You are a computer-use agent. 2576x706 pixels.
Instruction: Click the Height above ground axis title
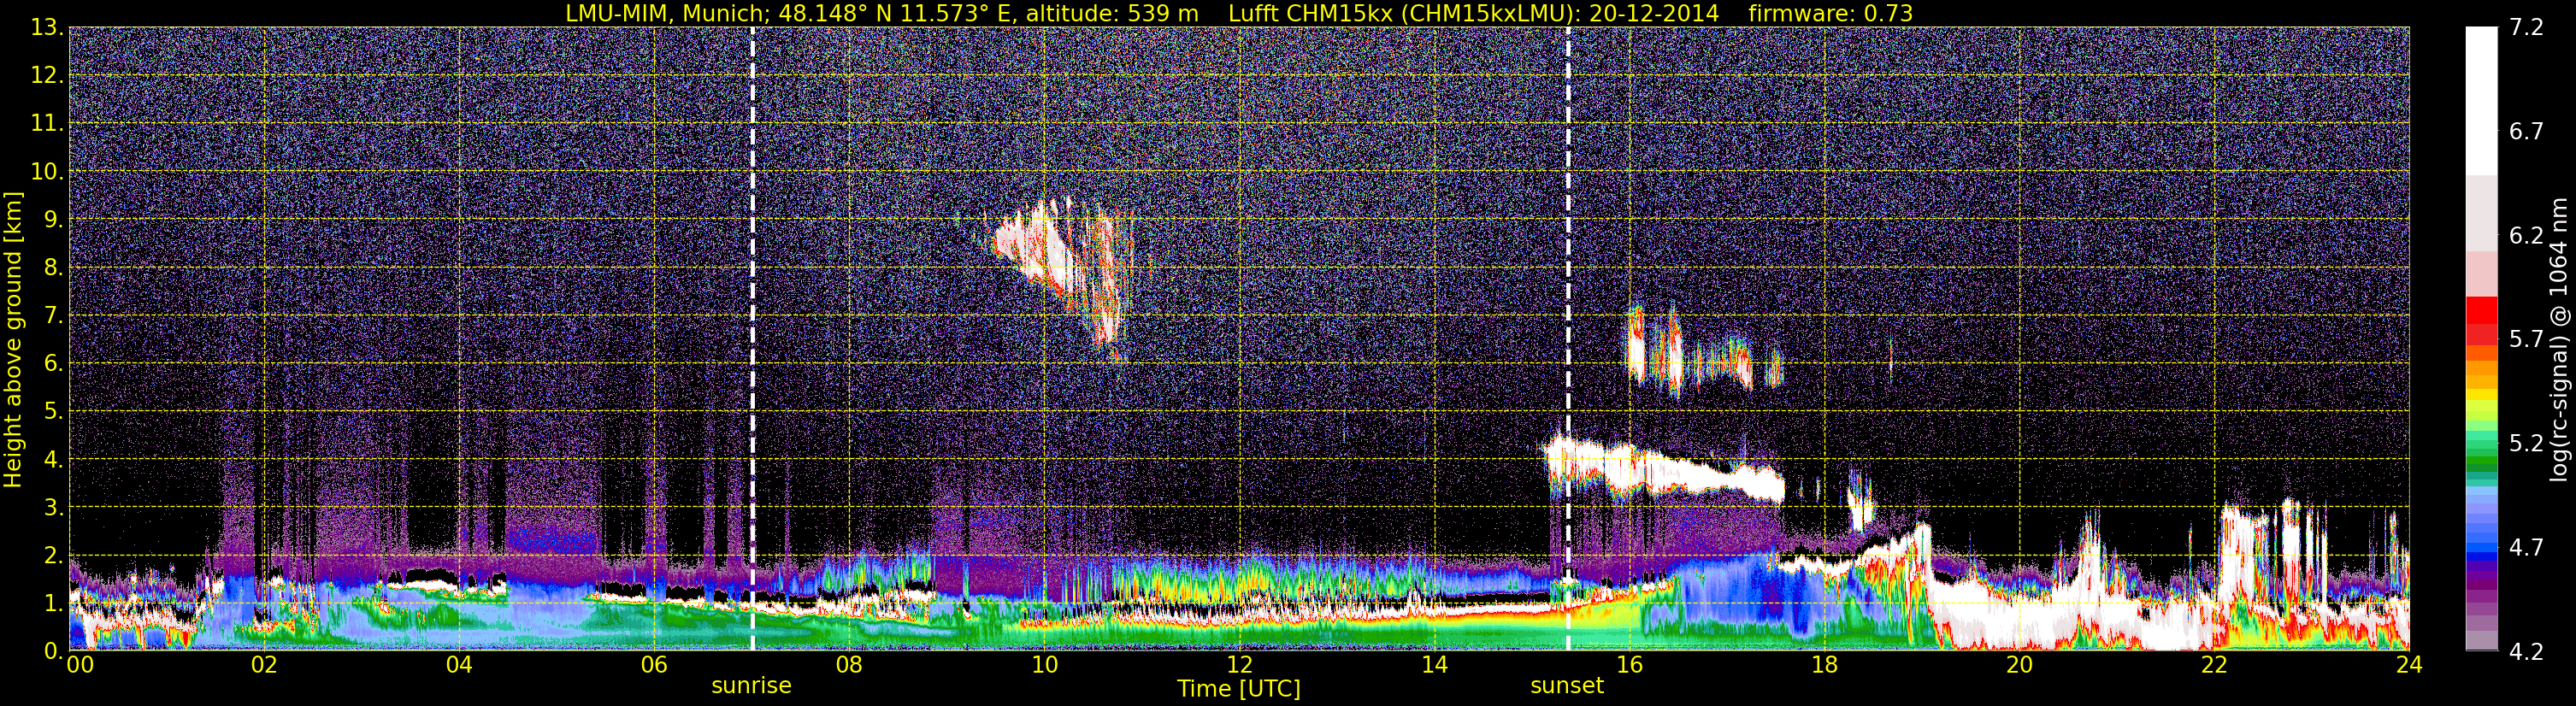(x=13, y=340)
